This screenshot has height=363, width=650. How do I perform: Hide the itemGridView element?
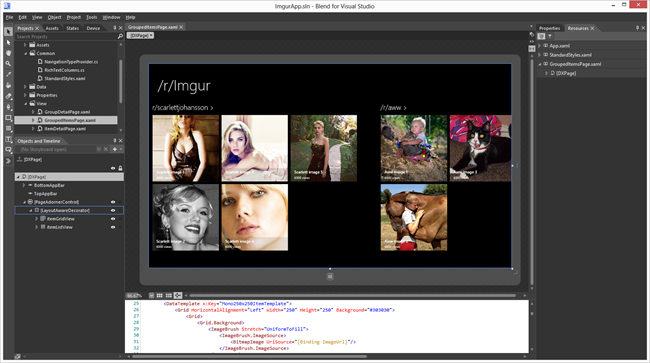click(x=113, y=219)
